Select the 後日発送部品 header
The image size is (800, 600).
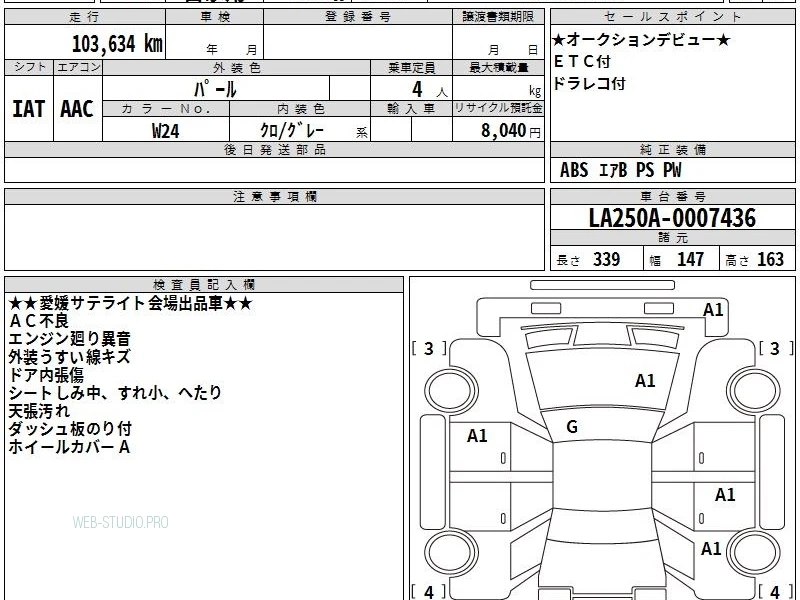pyautogui.click(x=274, y=150)
